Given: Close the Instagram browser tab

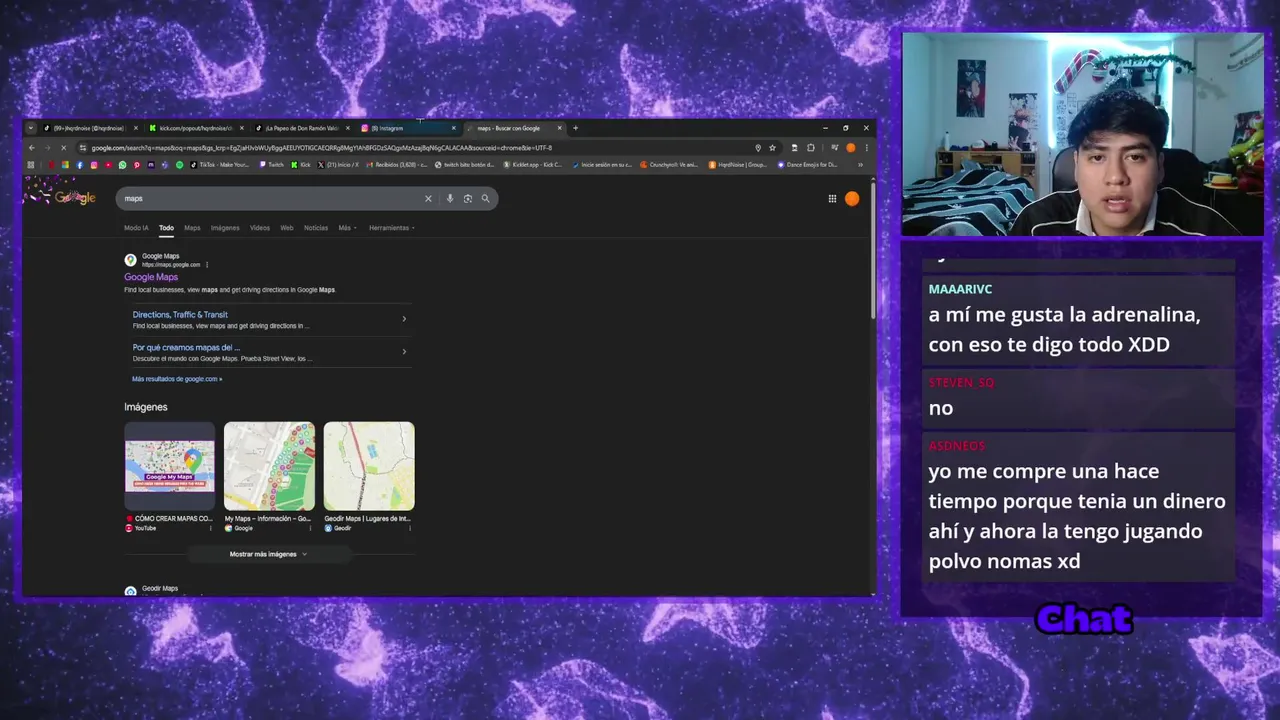Looking at the screenshot, I should click(x=453, y=128).
